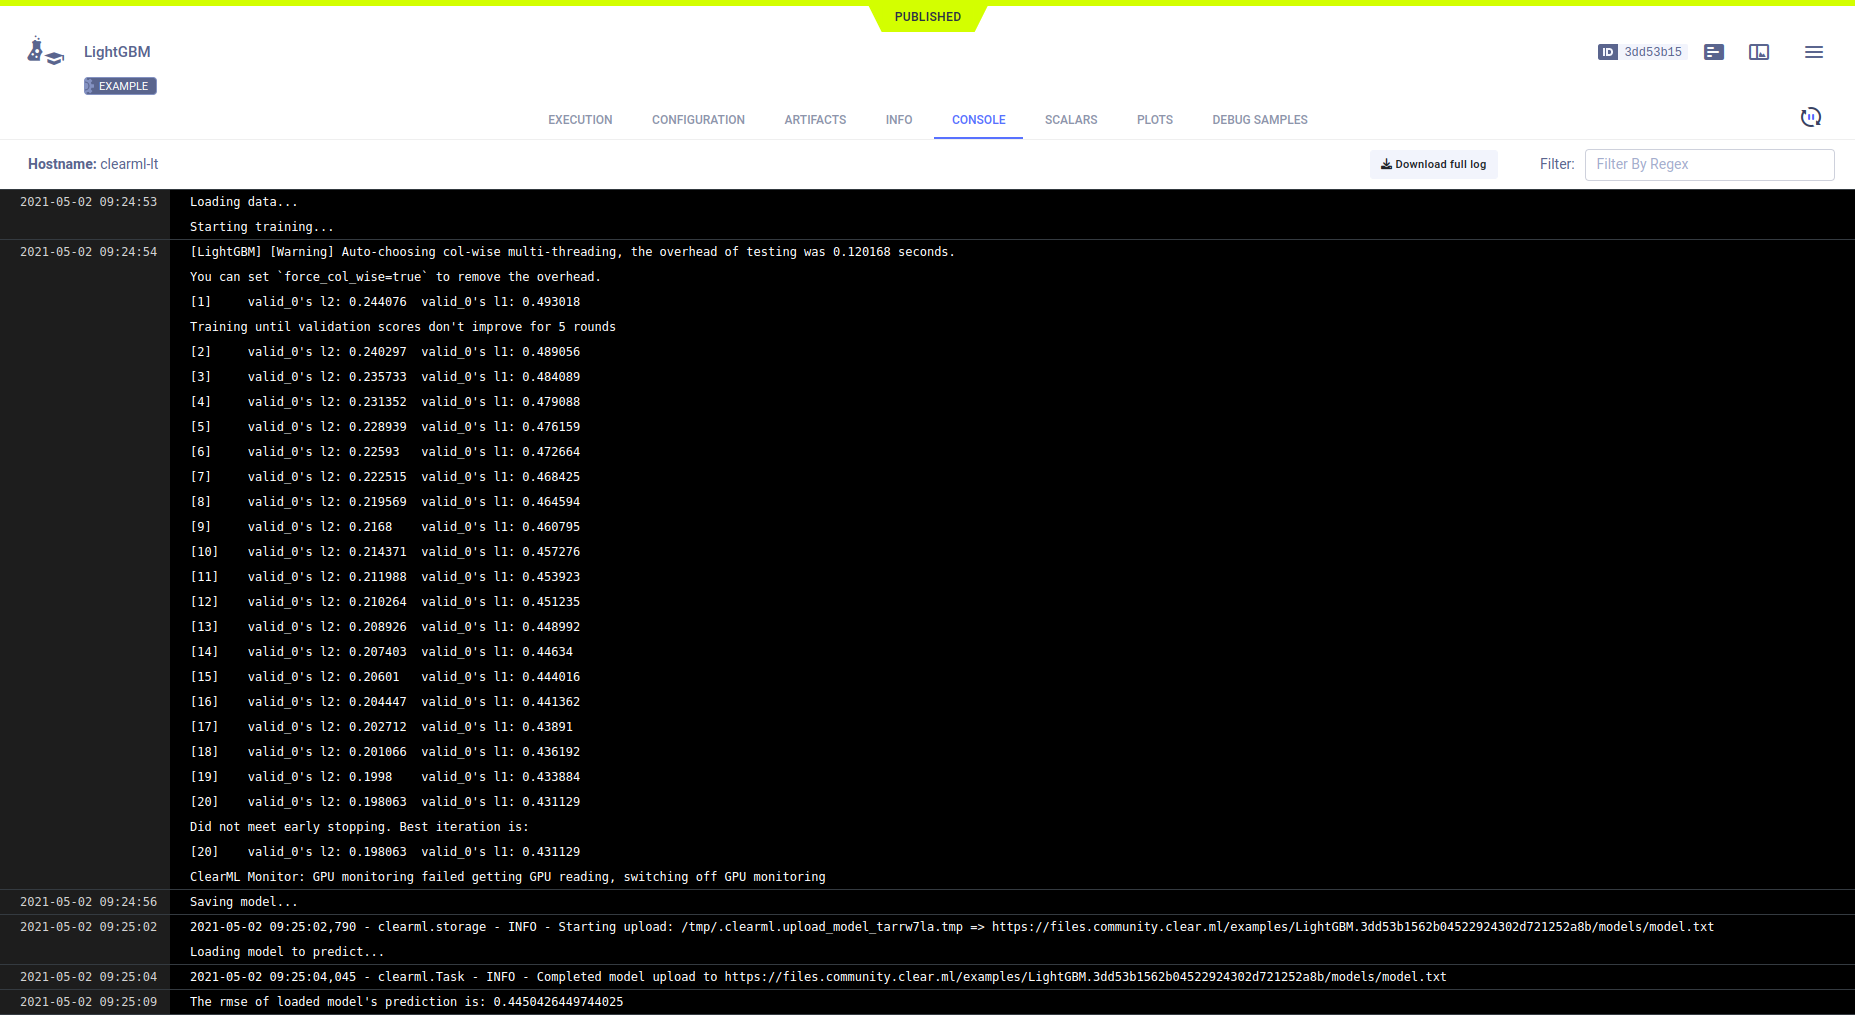Open the DEBUG SAMPLES tab
1855x1016 pixels.
point(1259,120)
